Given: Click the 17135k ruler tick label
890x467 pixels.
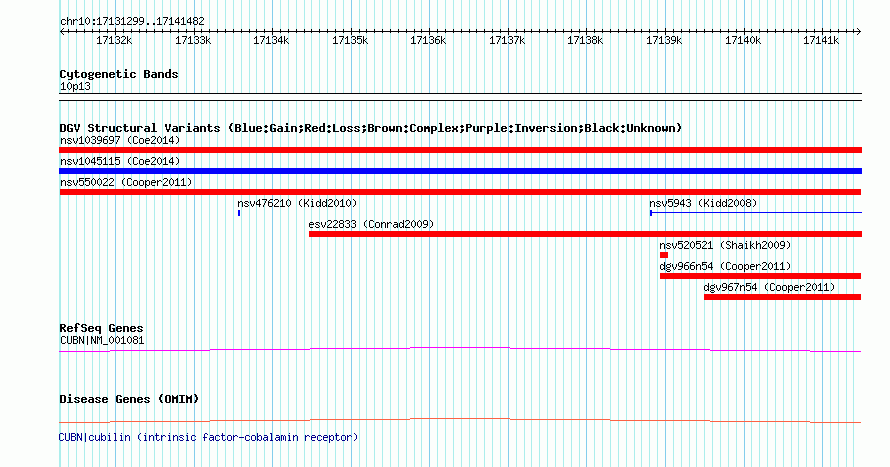Looking at the screenshot, I should pyautogui.click(x=350, y=40).
